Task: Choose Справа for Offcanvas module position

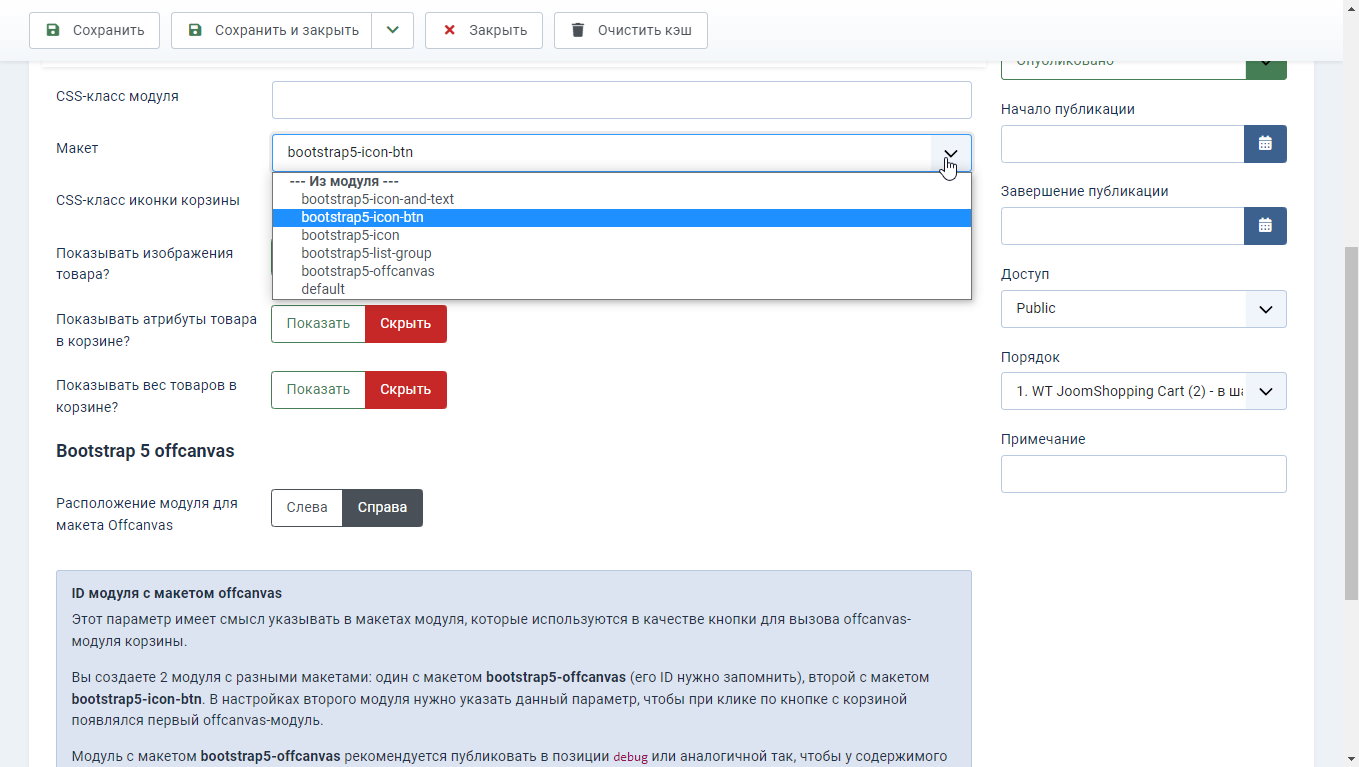Action: [382, 508]
